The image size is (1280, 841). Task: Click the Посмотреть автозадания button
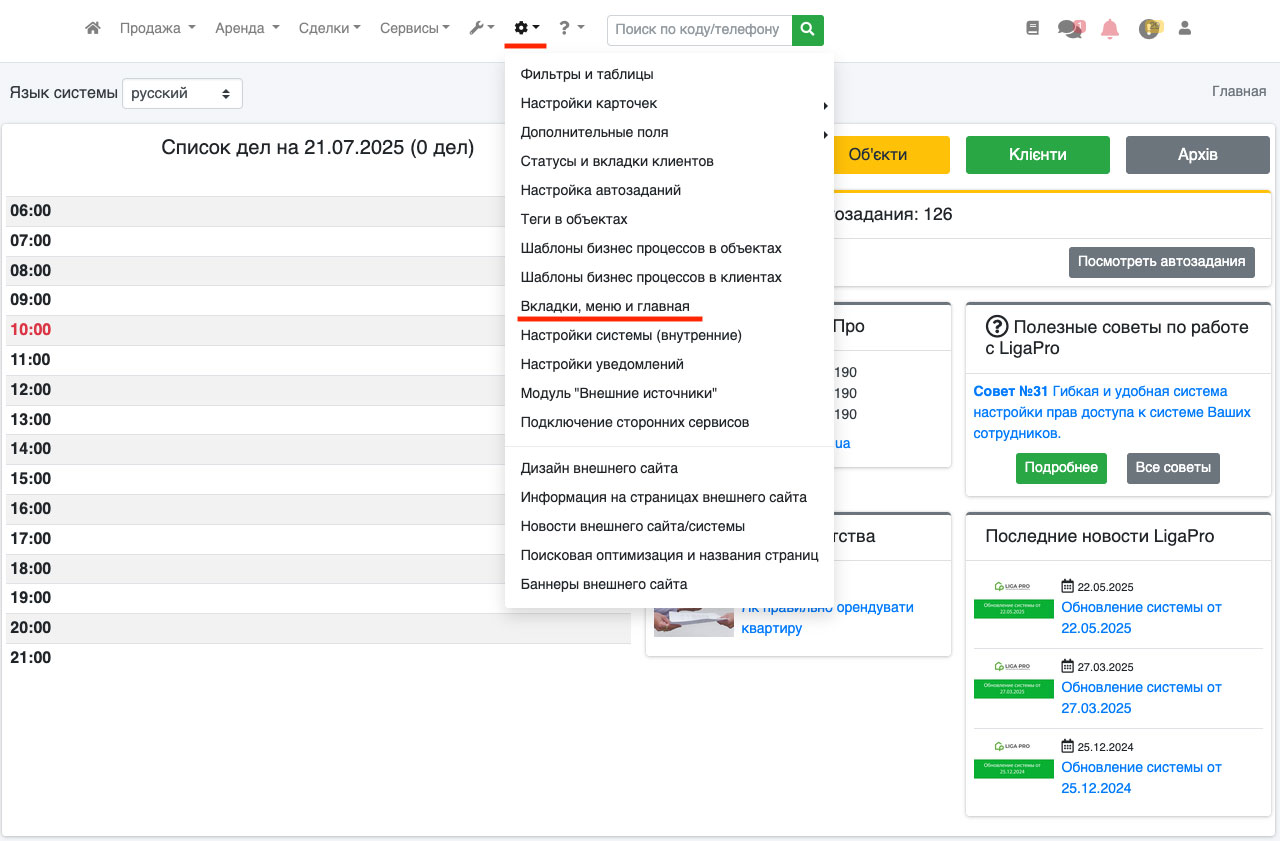(1161, 262)
